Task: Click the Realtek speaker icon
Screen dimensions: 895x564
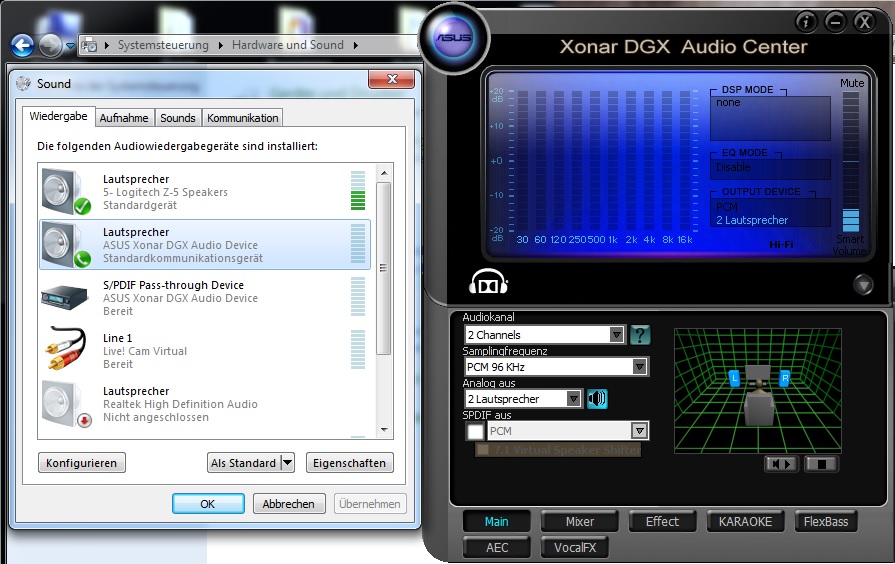Action: point(66,404)
